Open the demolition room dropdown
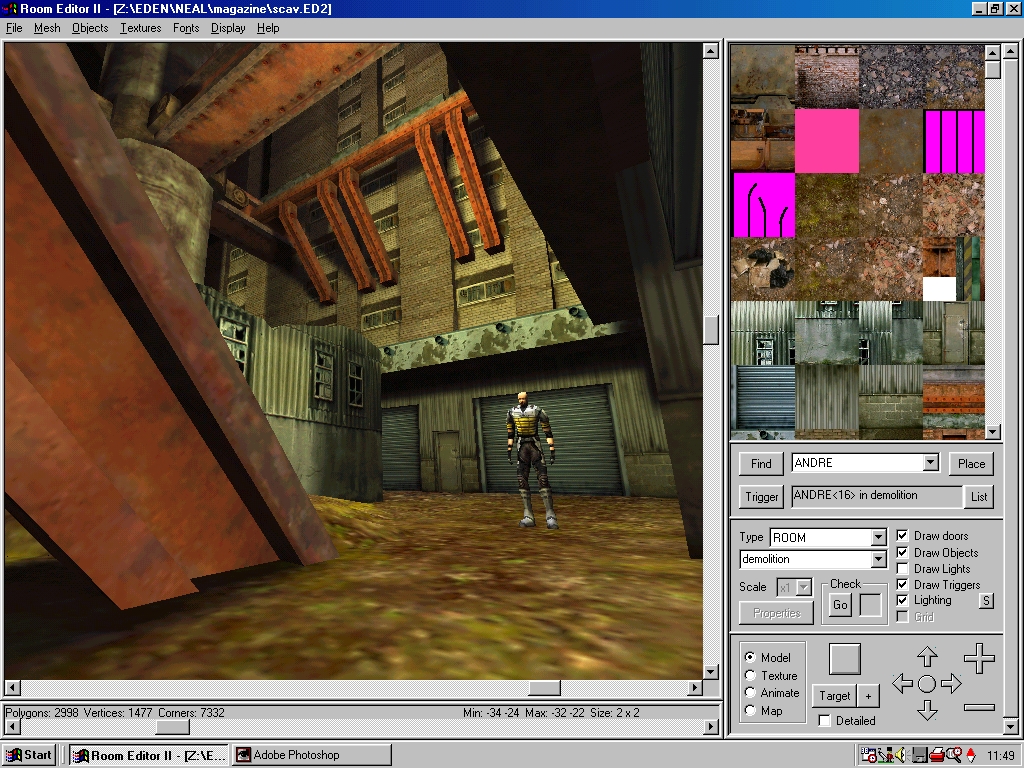Screen dimensions: 1024x768 click(878, 560)
